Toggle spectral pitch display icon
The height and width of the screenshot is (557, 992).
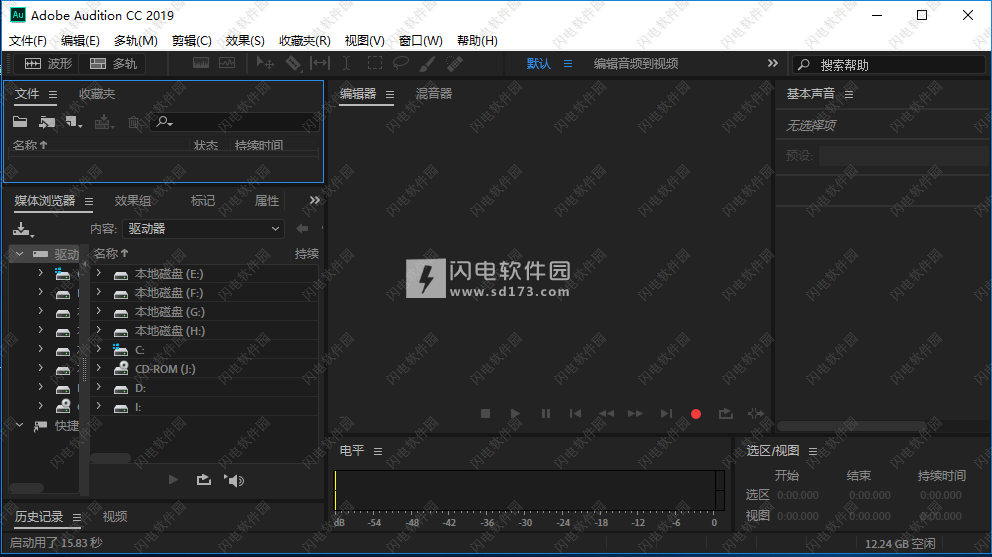227,63
